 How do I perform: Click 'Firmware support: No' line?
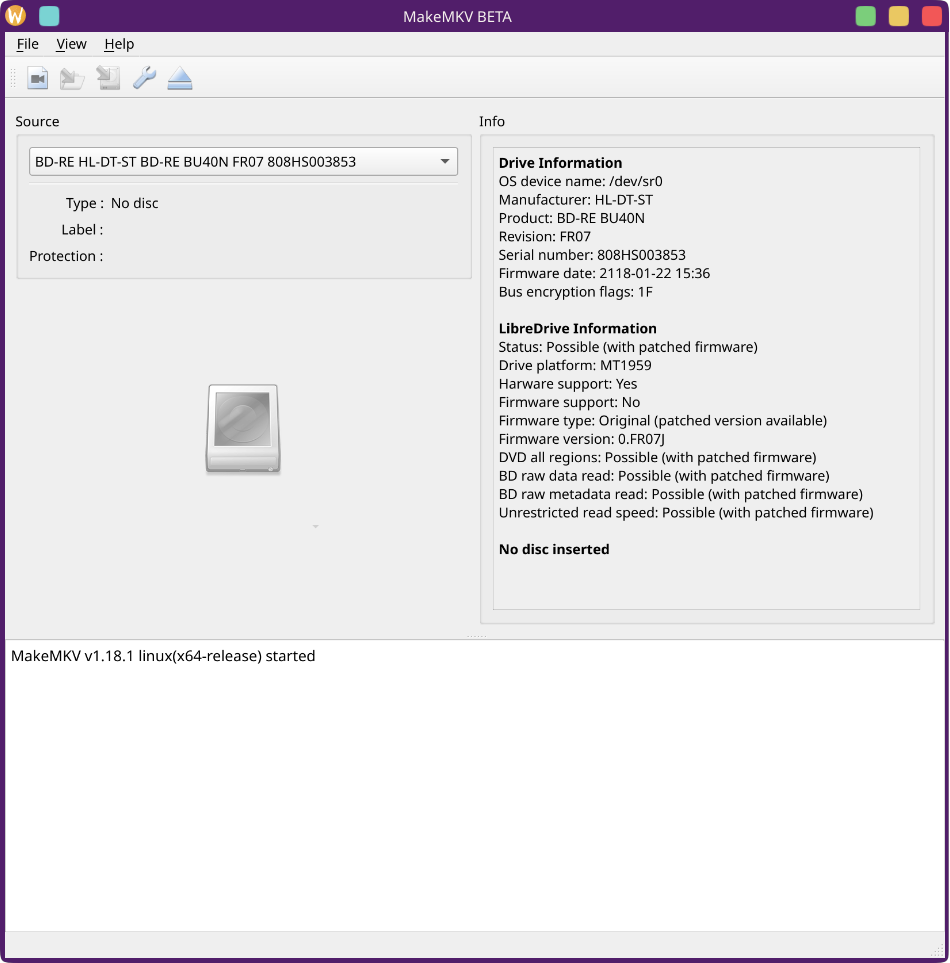click(569, 402)
